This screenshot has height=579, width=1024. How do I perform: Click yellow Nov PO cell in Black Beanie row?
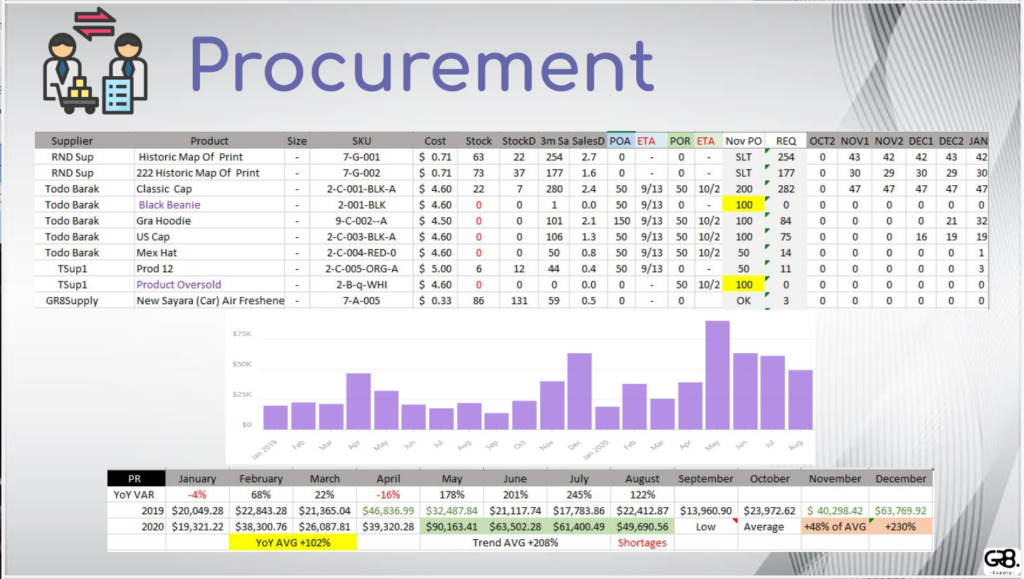point(743,204)
